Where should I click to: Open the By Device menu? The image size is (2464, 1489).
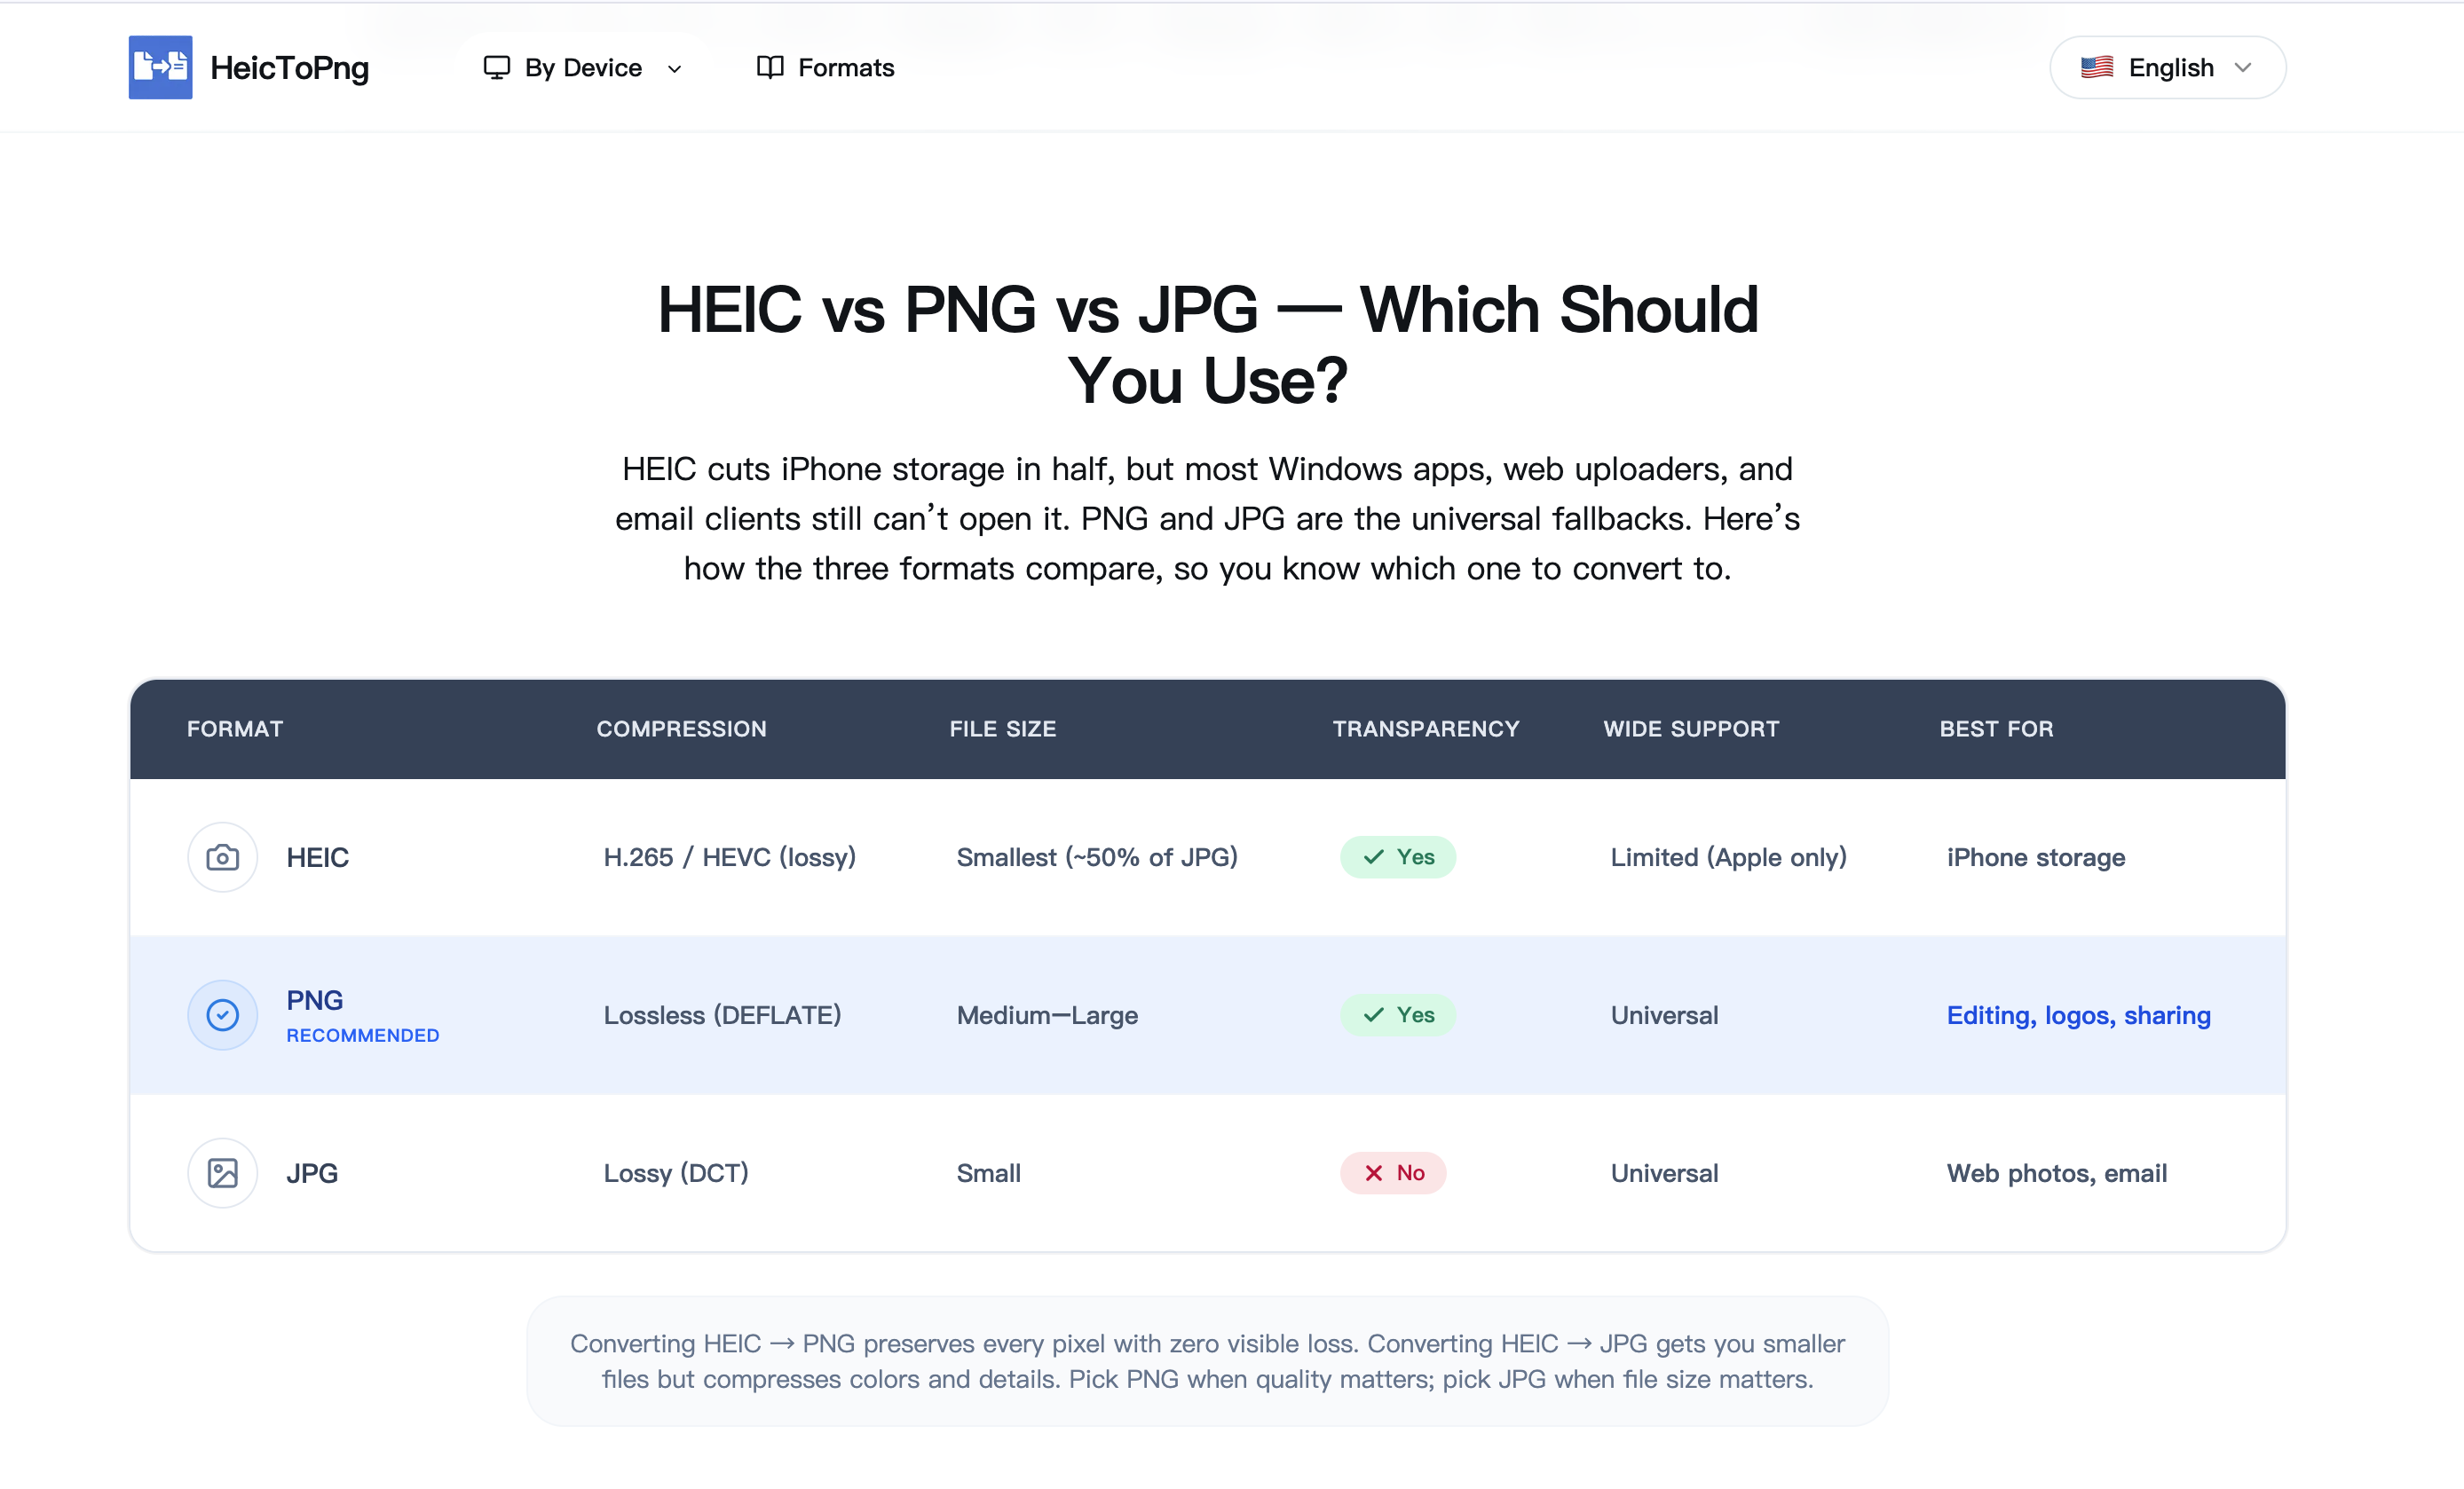583,67
